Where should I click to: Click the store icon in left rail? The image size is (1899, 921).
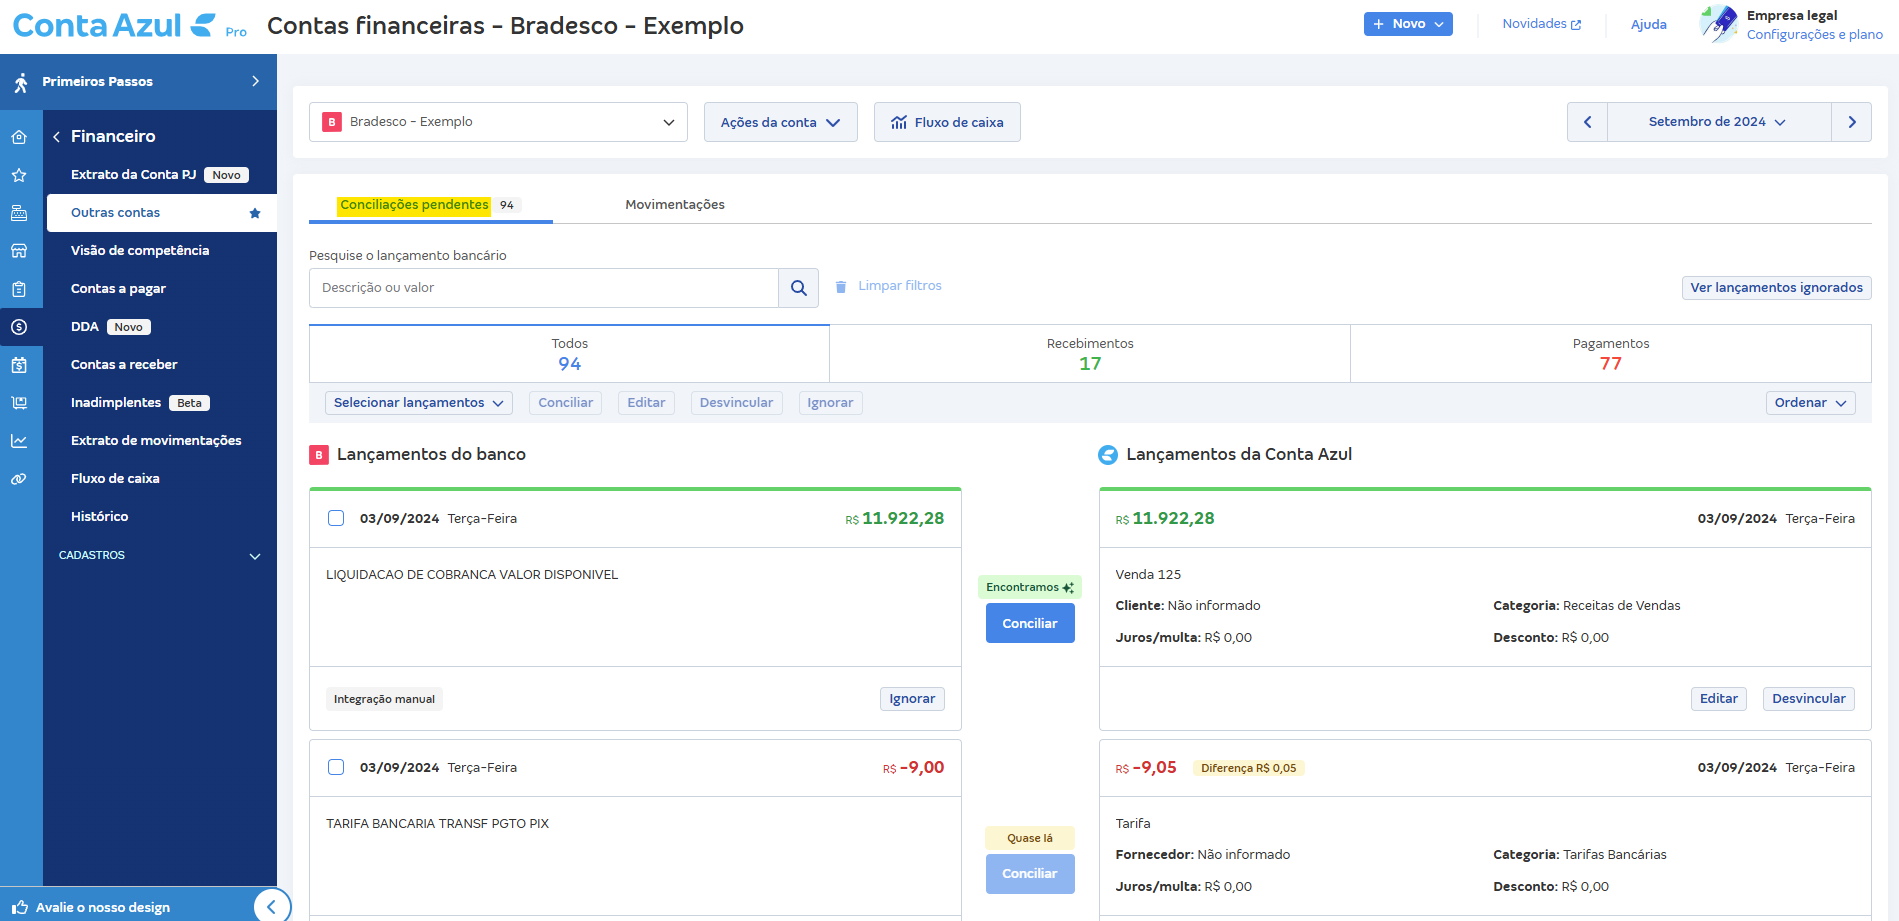click(x=19, y=251)
